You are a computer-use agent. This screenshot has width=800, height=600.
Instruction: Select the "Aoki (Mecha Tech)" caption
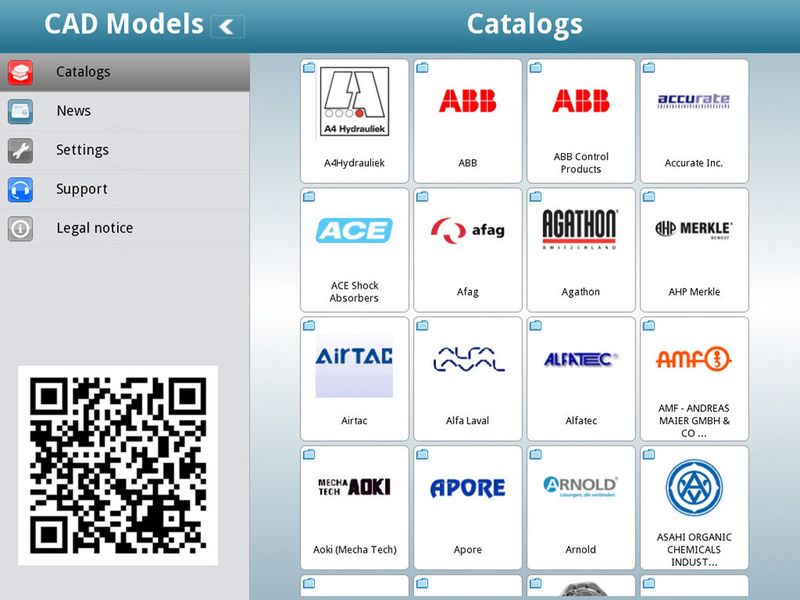tap(355, 550)
